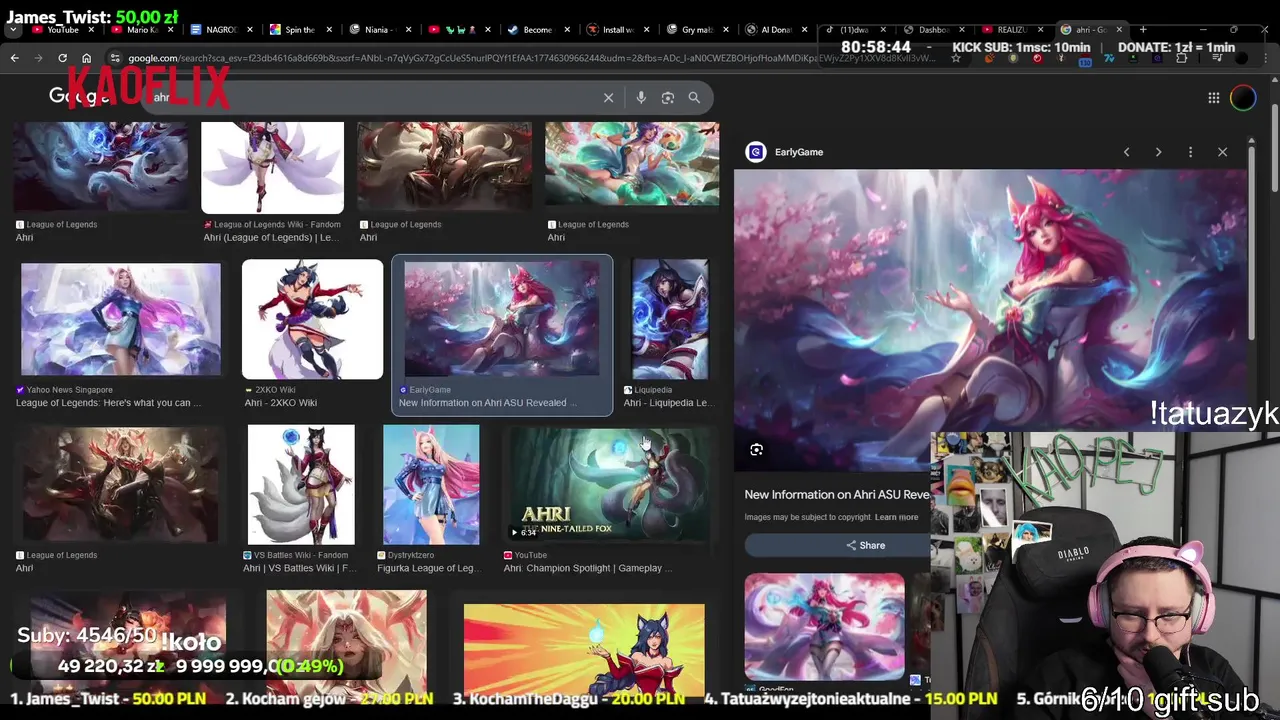
Task: Close the EarlyGame image preview panel
Action: tap(1222, 152)
